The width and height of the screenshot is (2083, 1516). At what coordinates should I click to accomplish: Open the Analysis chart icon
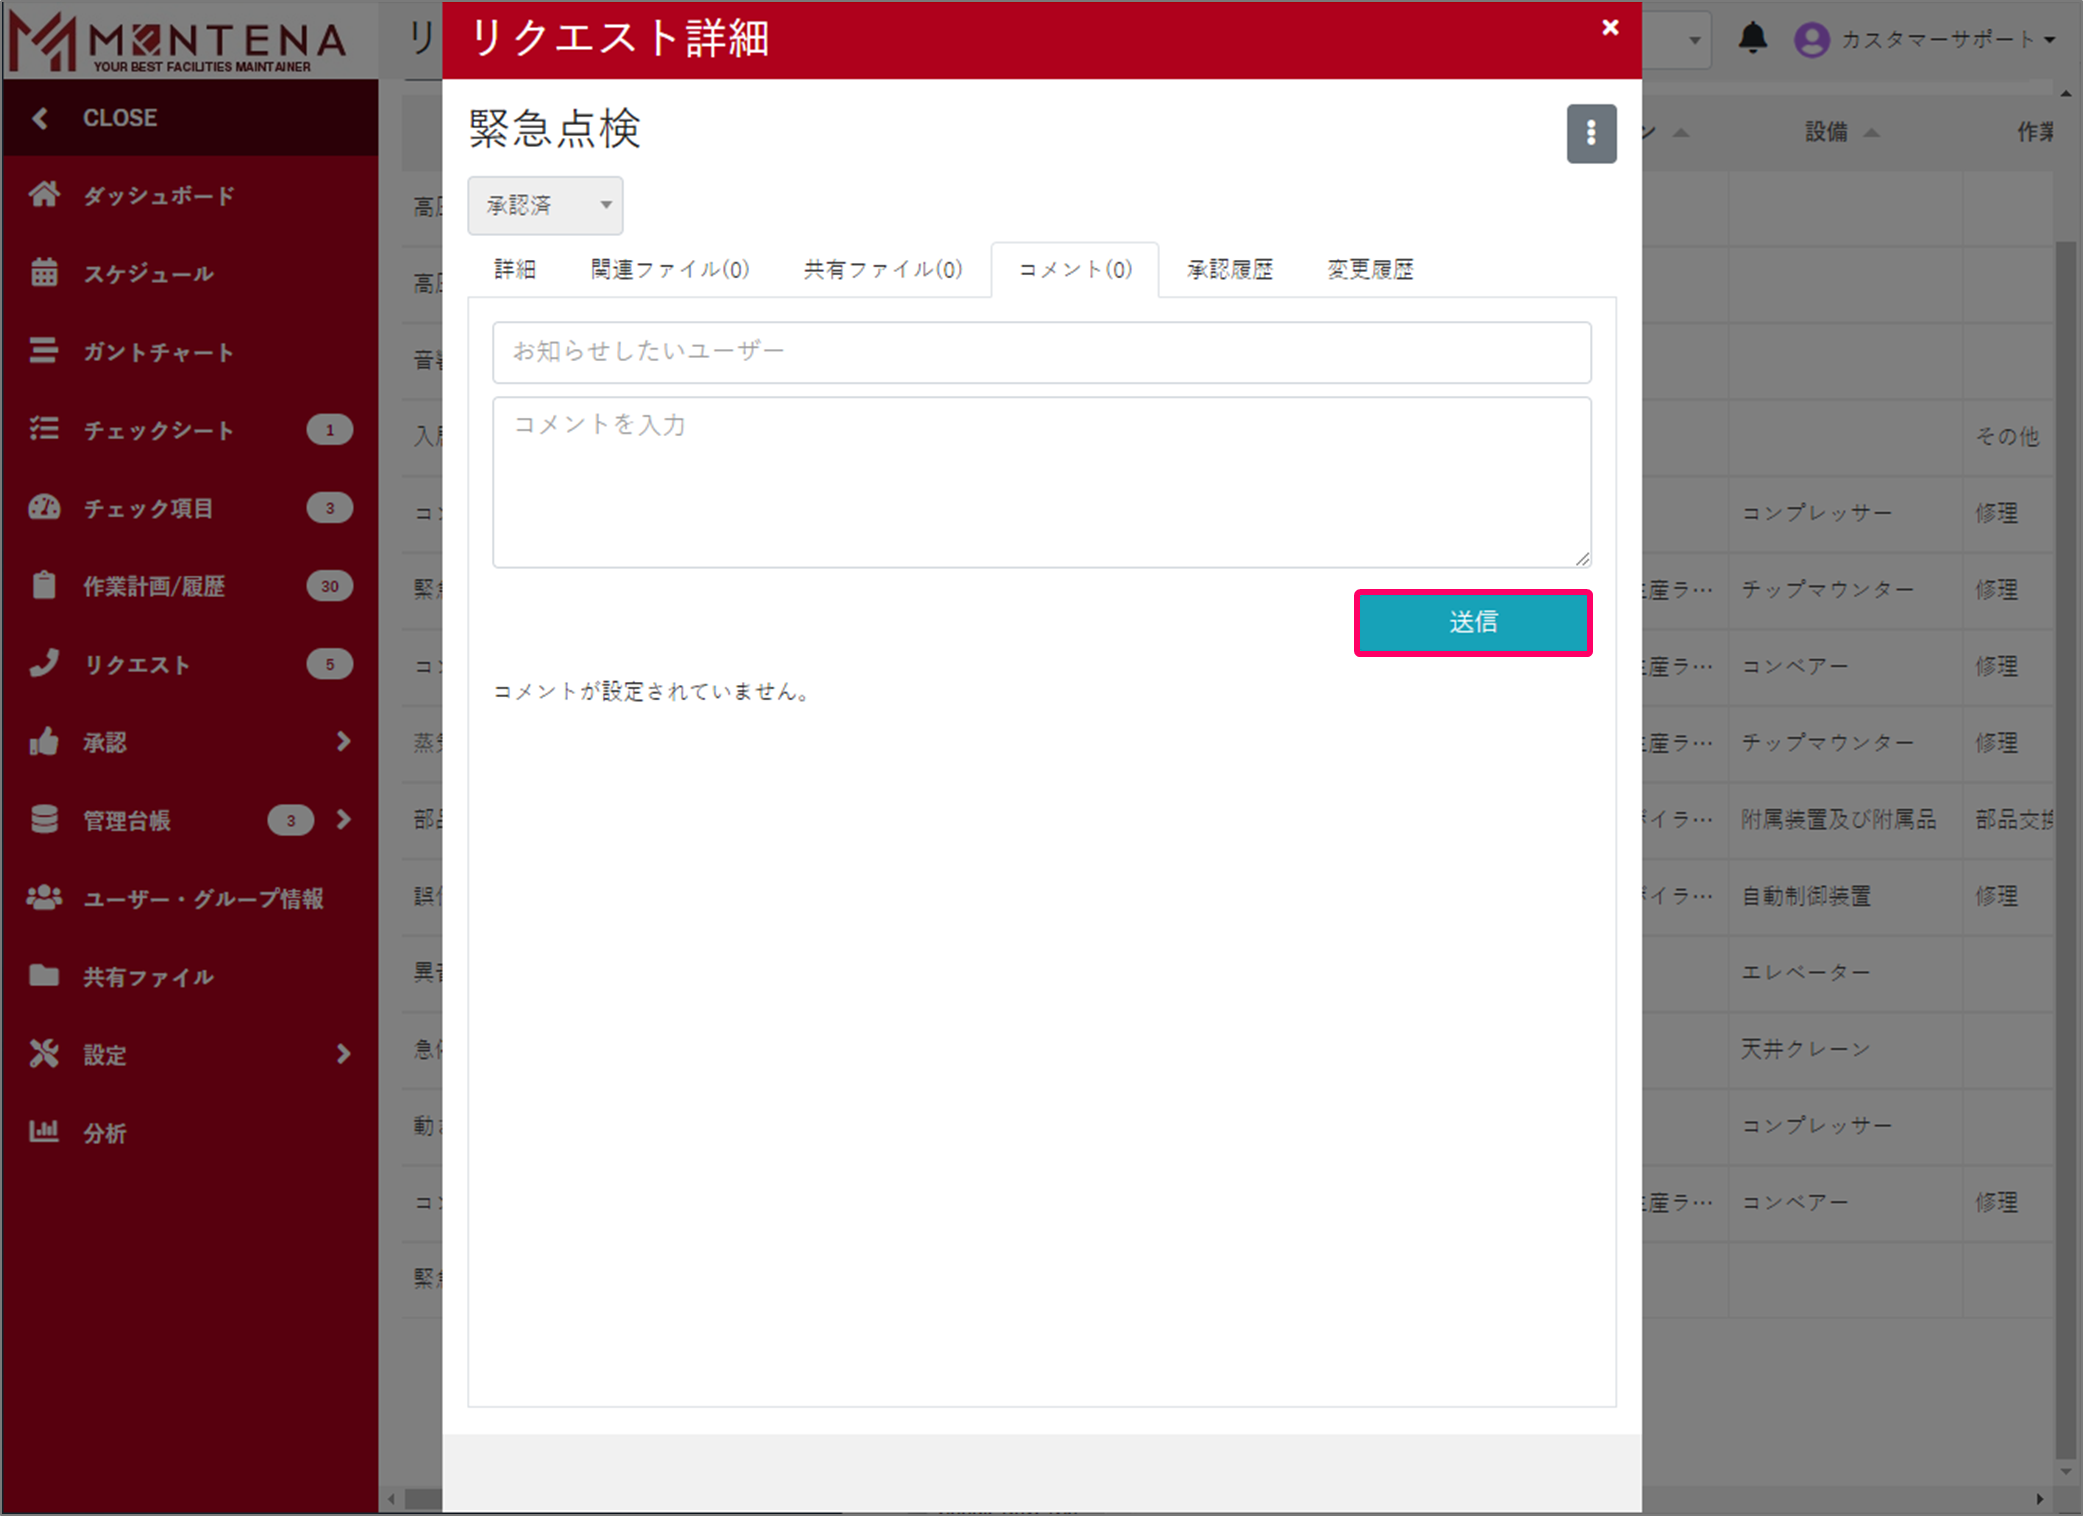tap(43, 1131)
